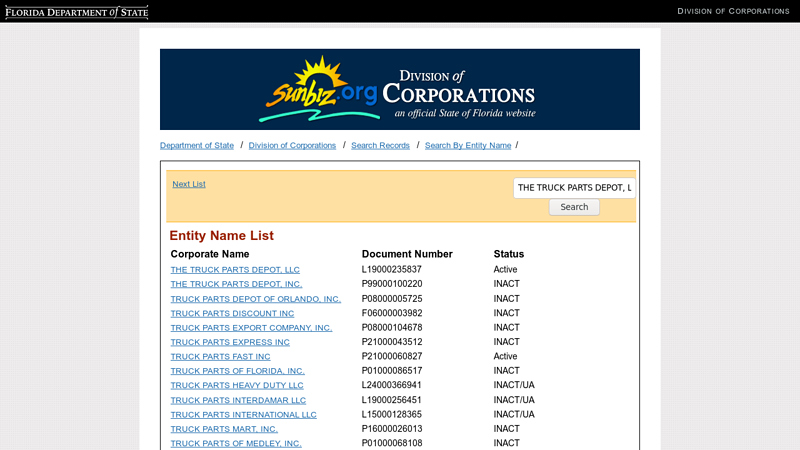Select document number P01000068108

click(392, 443)
